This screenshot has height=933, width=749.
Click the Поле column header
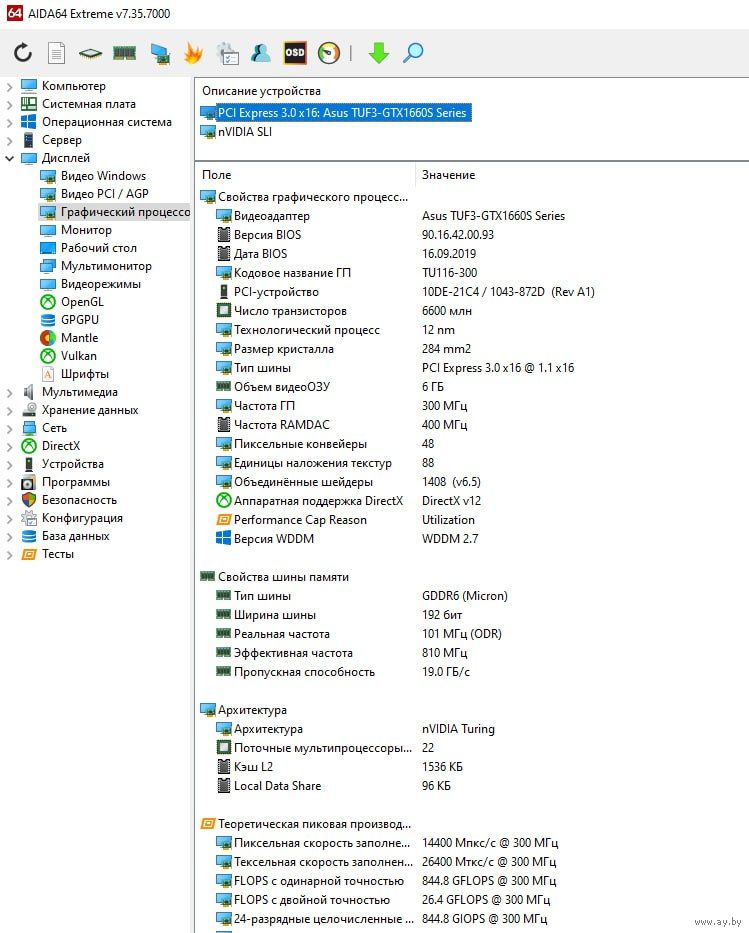point(217,175)
